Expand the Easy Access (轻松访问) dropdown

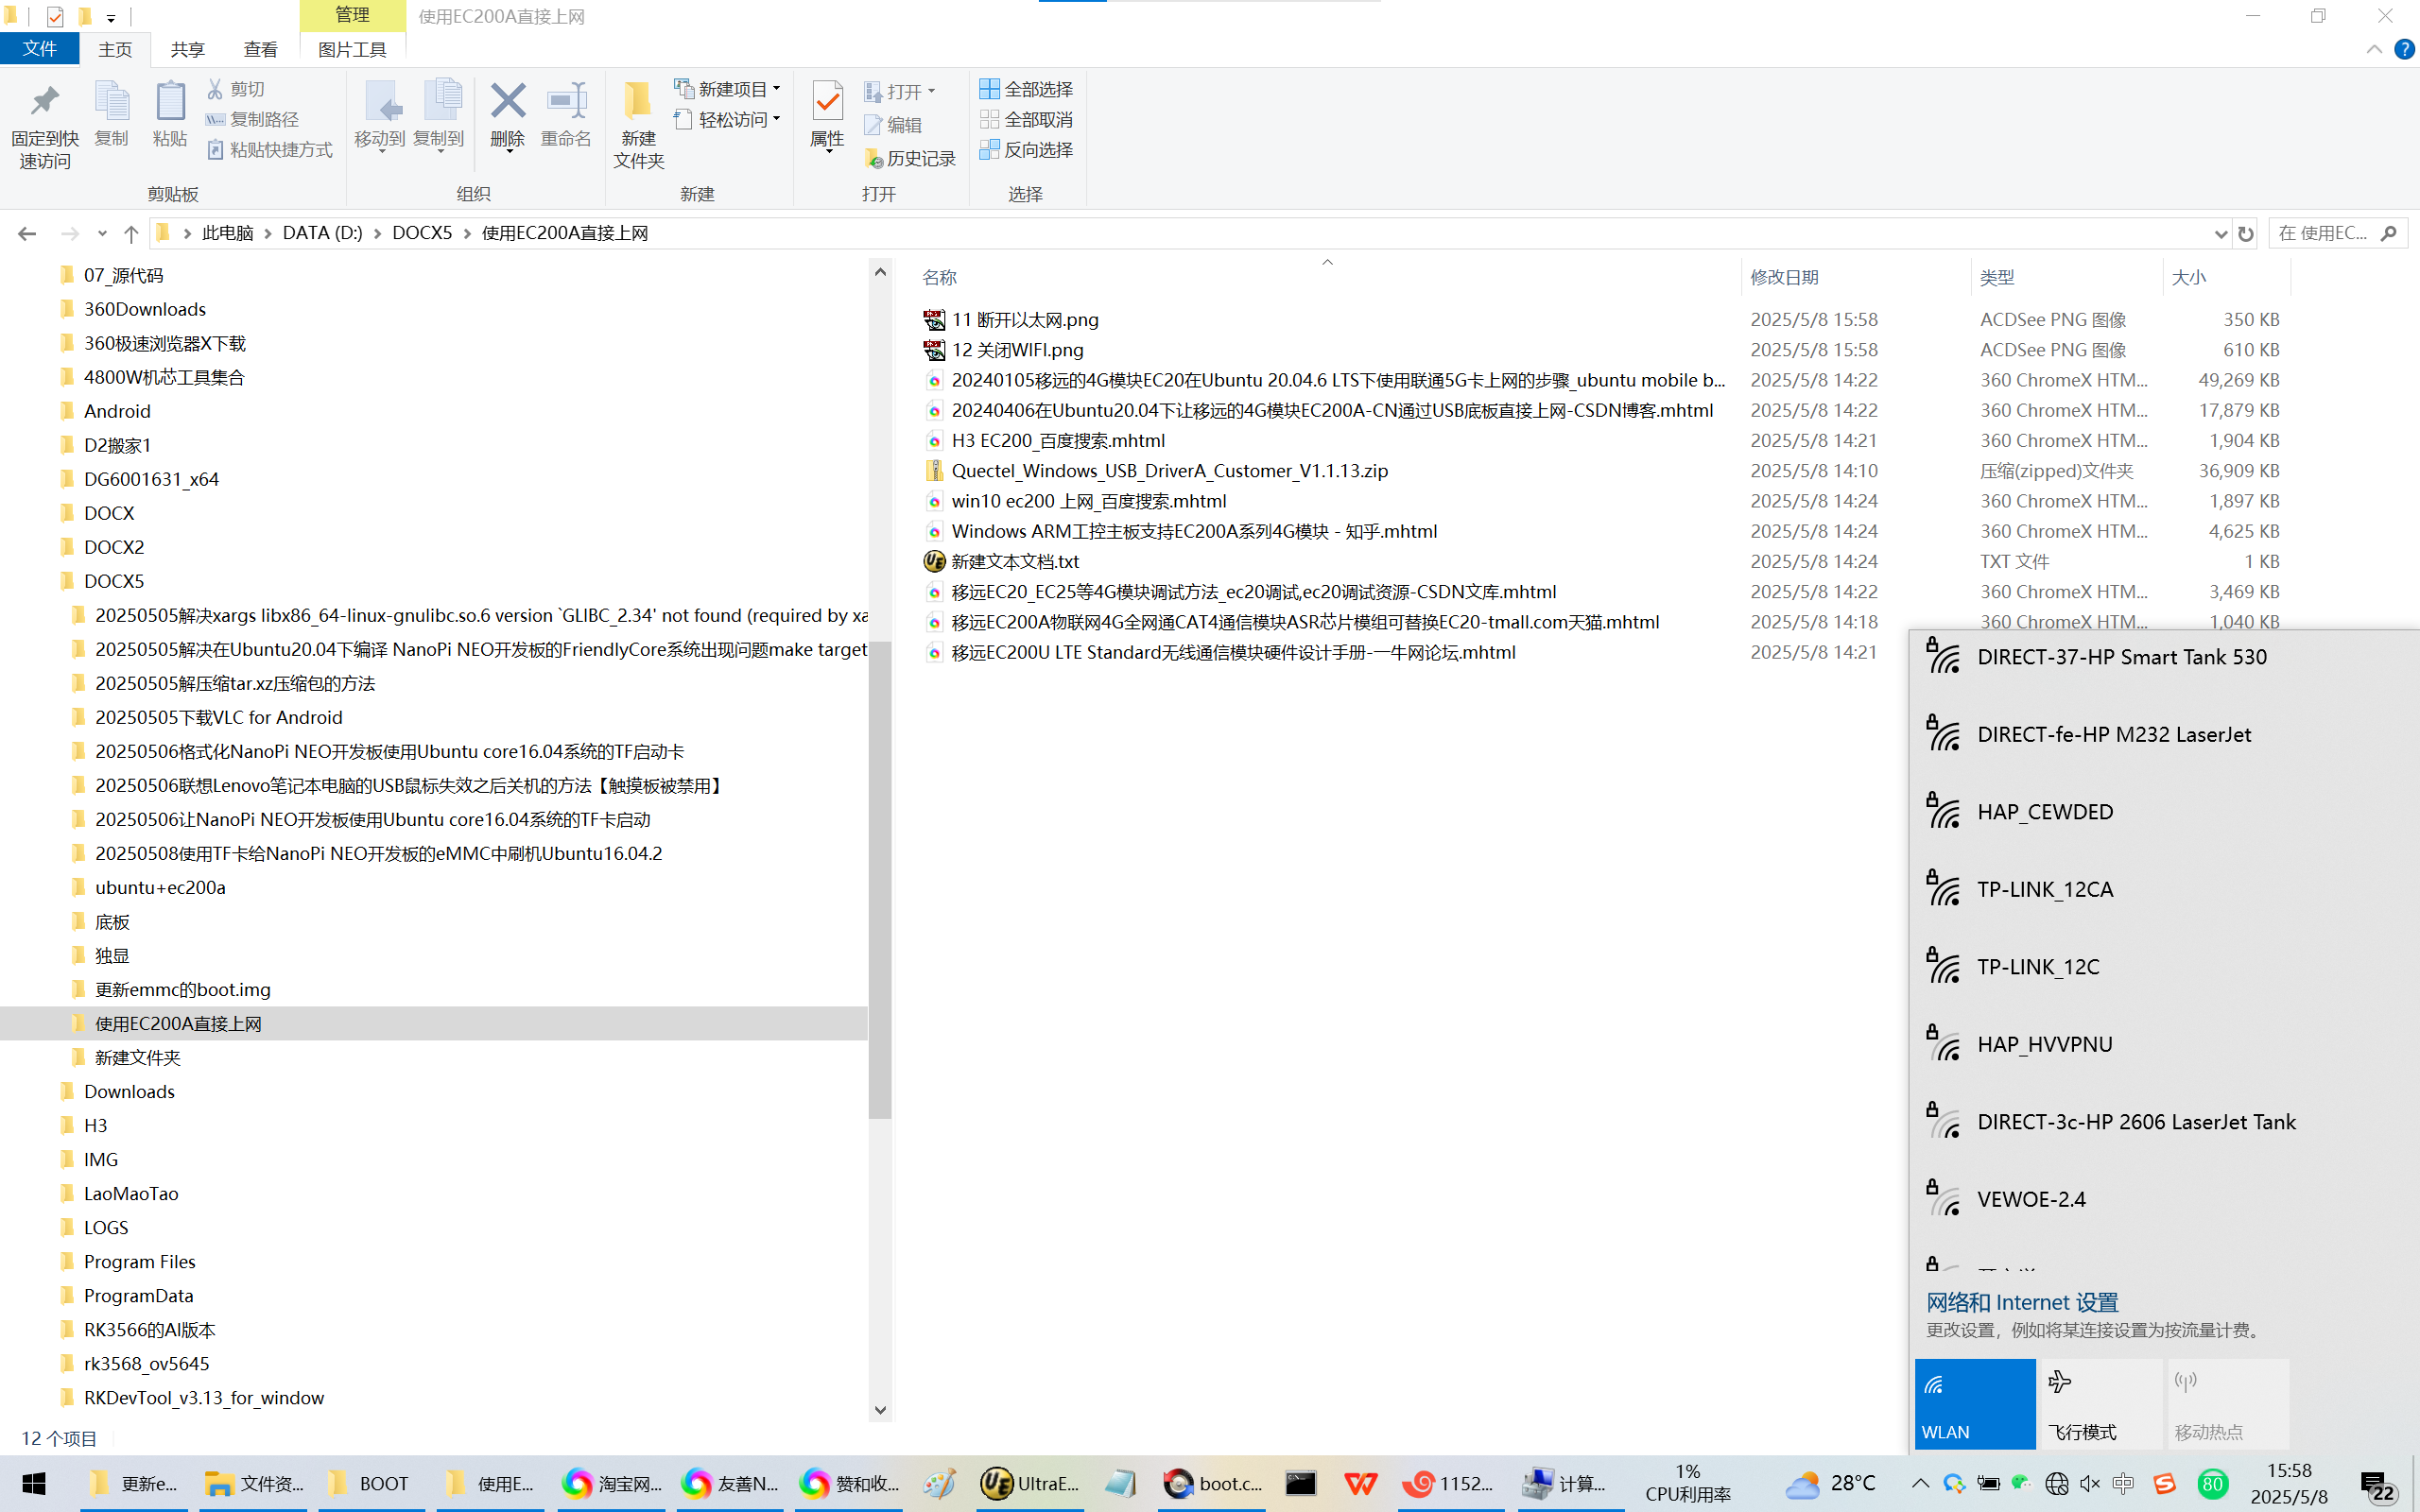point(777,119)
